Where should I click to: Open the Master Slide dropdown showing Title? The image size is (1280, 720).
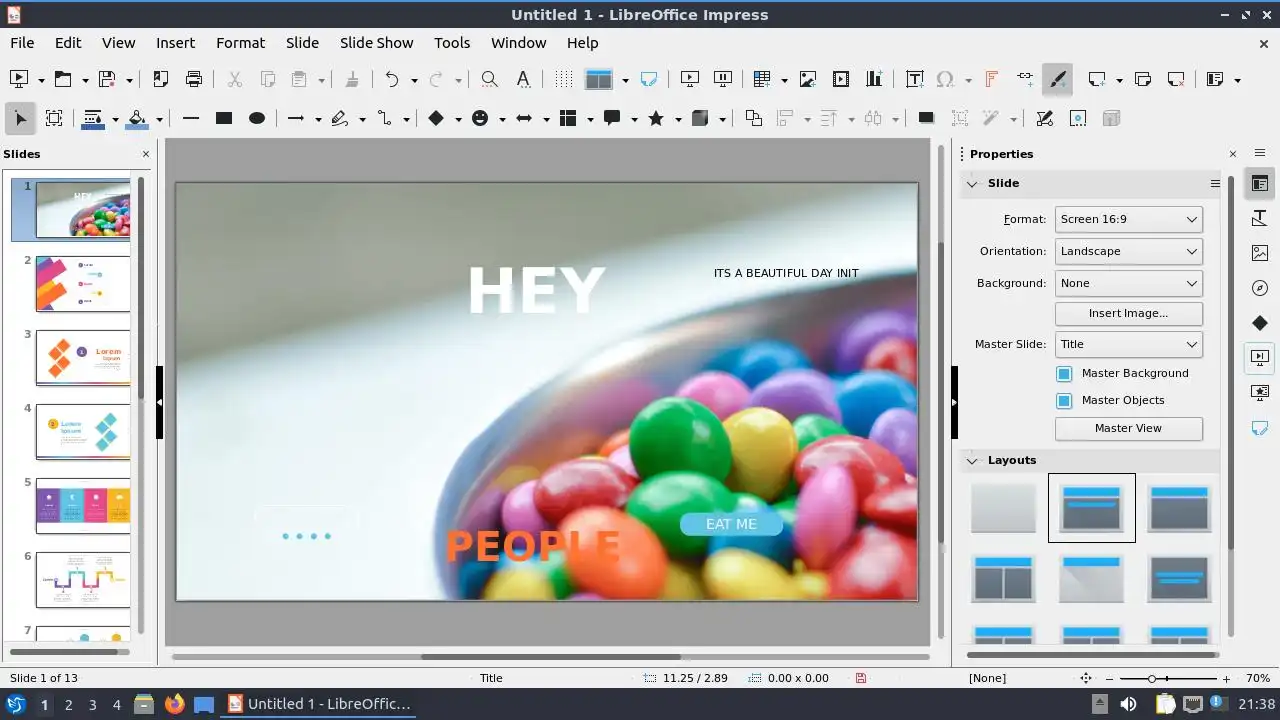click(x=1129, y=344)
